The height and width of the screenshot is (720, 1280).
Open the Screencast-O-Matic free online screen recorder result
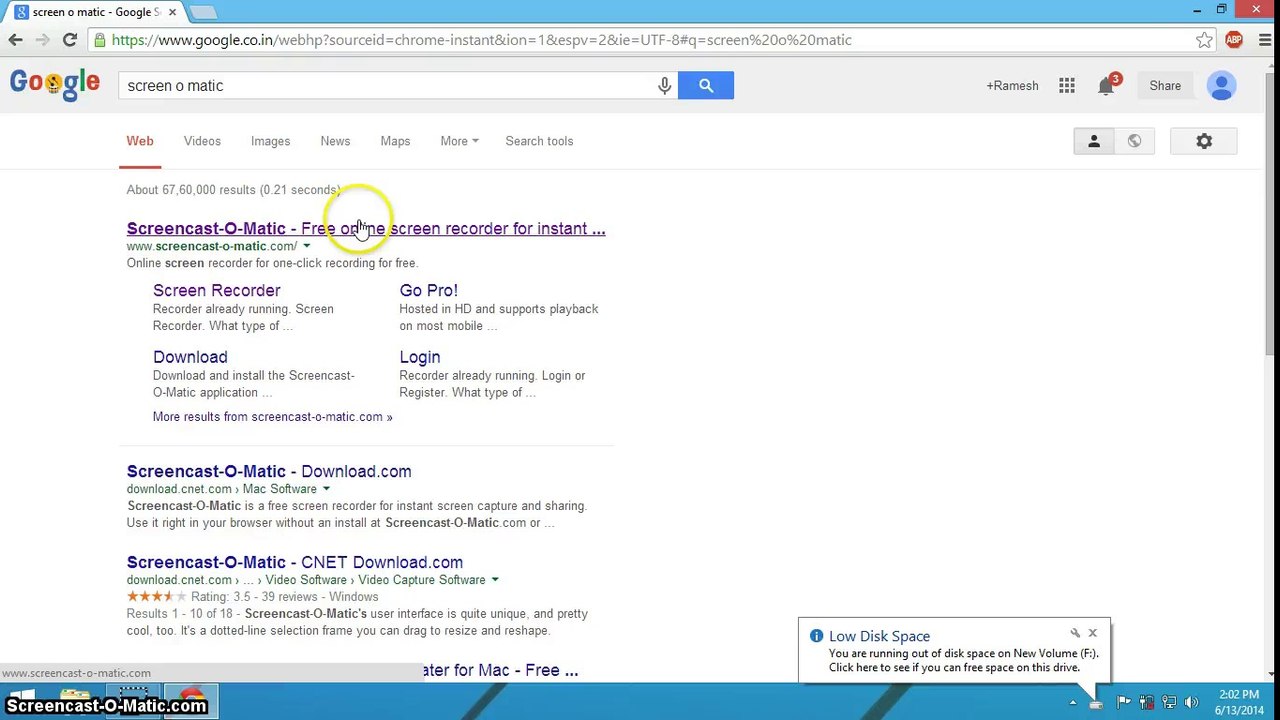[366, 228]
